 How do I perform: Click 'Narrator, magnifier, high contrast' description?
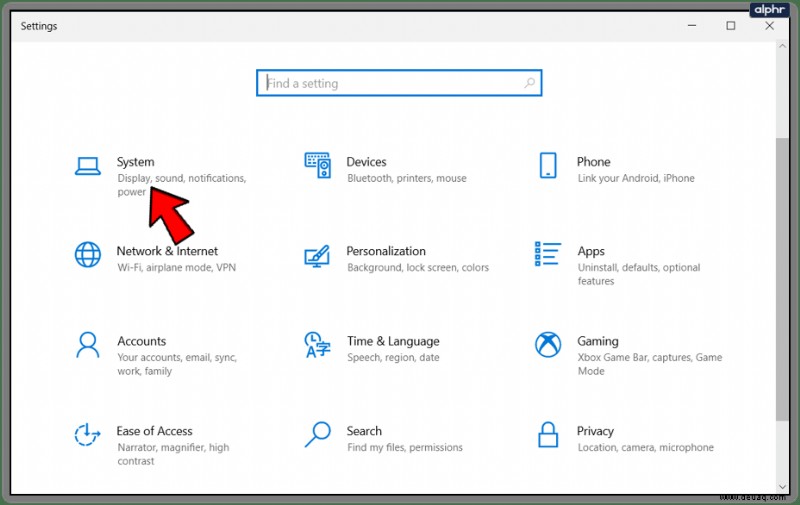[x=173, y=454]
